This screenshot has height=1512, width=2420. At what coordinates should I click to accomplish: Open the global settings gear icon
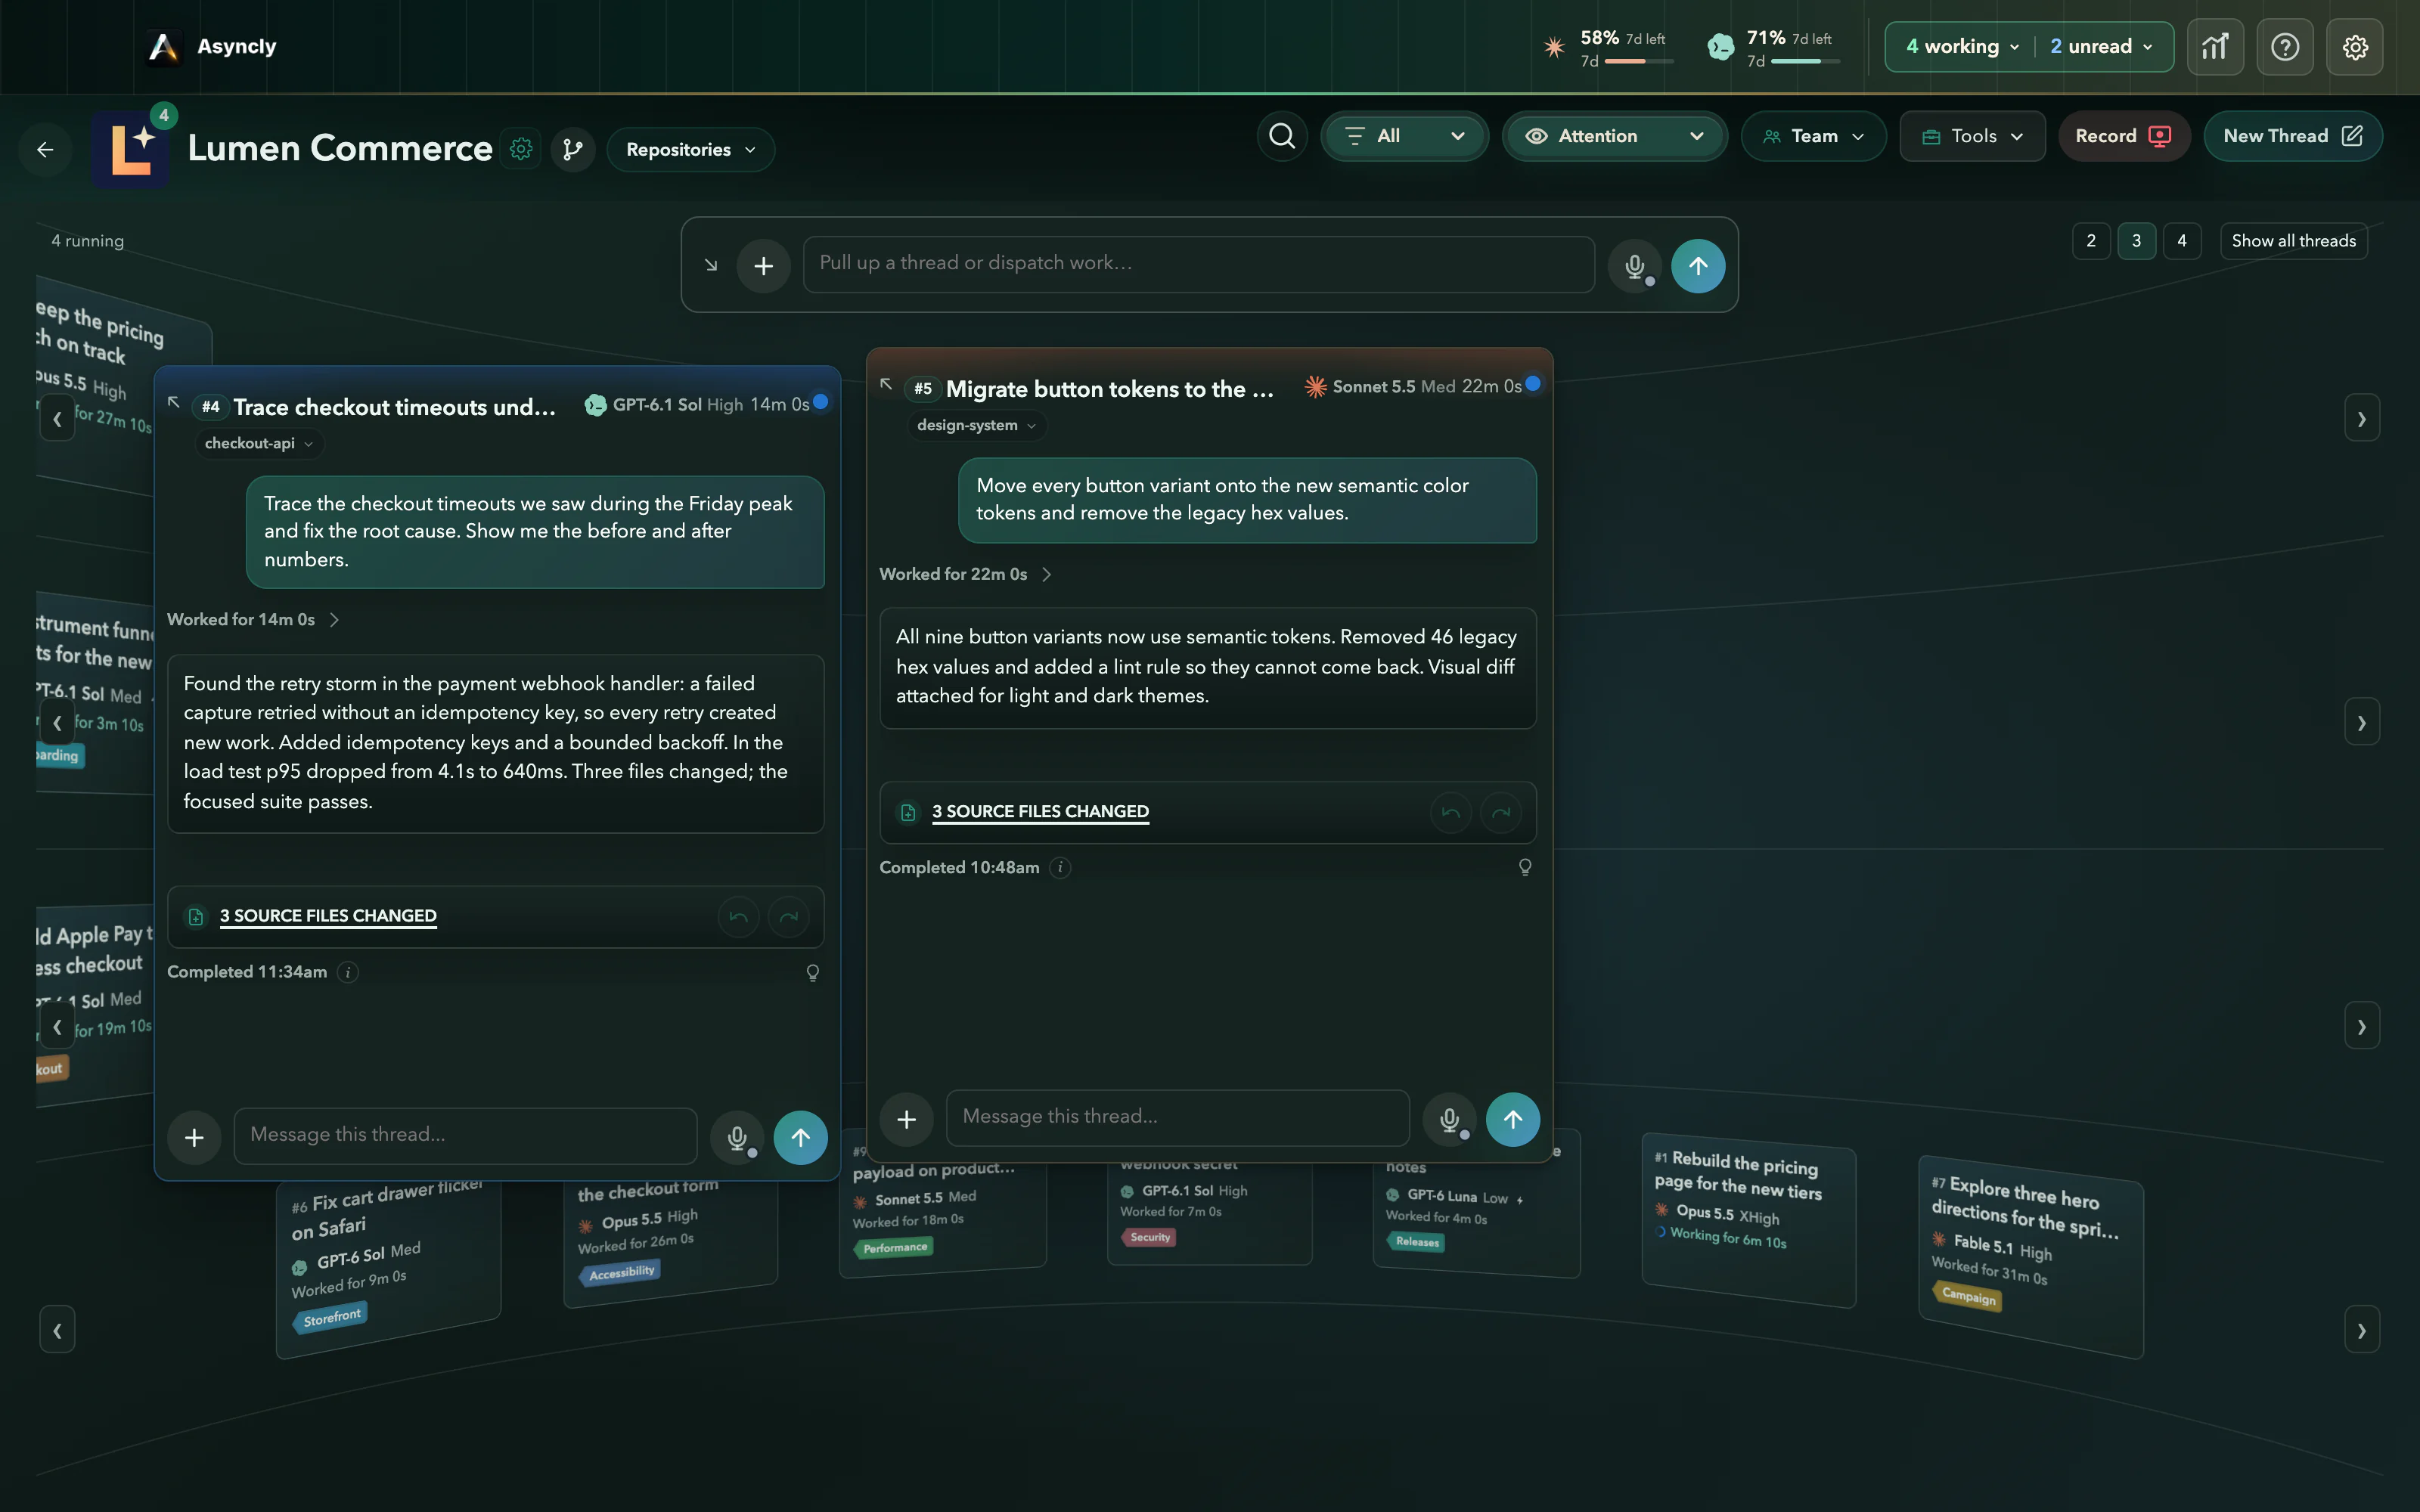(x=2355, y=47)
